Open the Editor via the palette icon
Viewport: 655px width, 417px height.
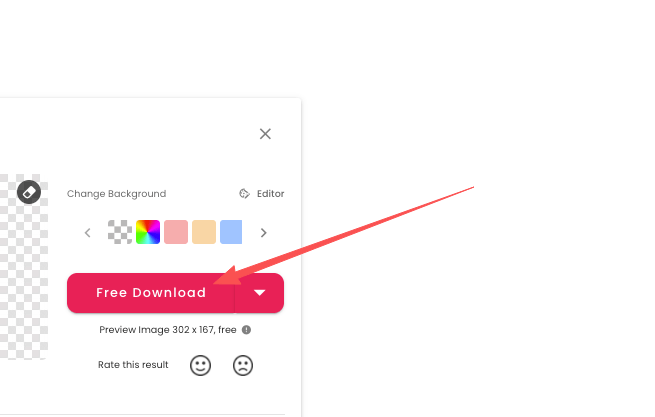244,194
